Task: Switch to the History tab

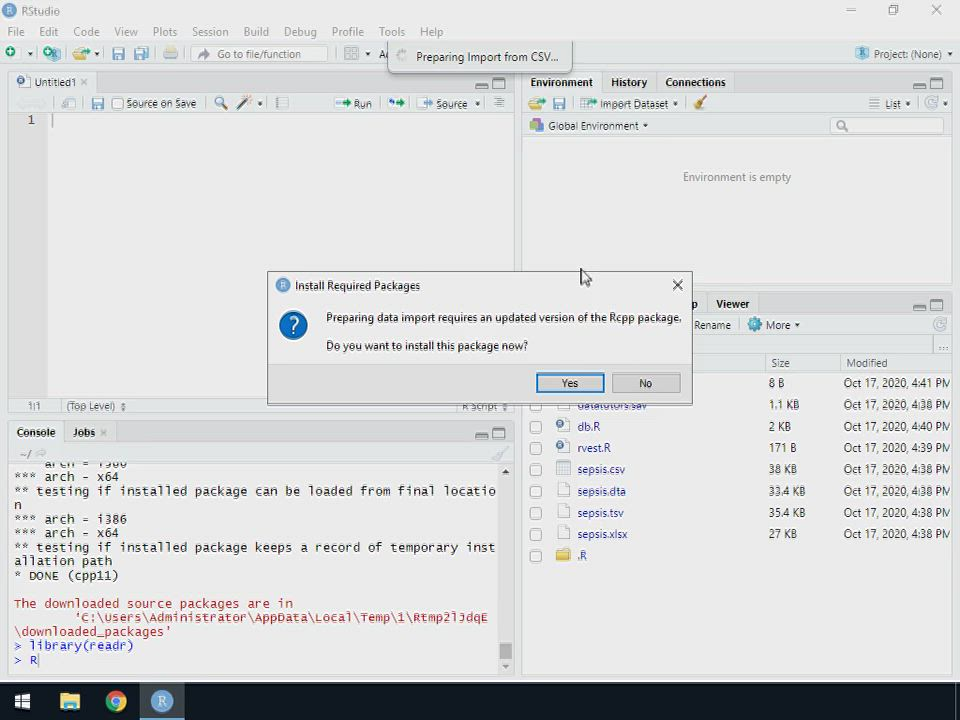Action: (x=628, y=82)
